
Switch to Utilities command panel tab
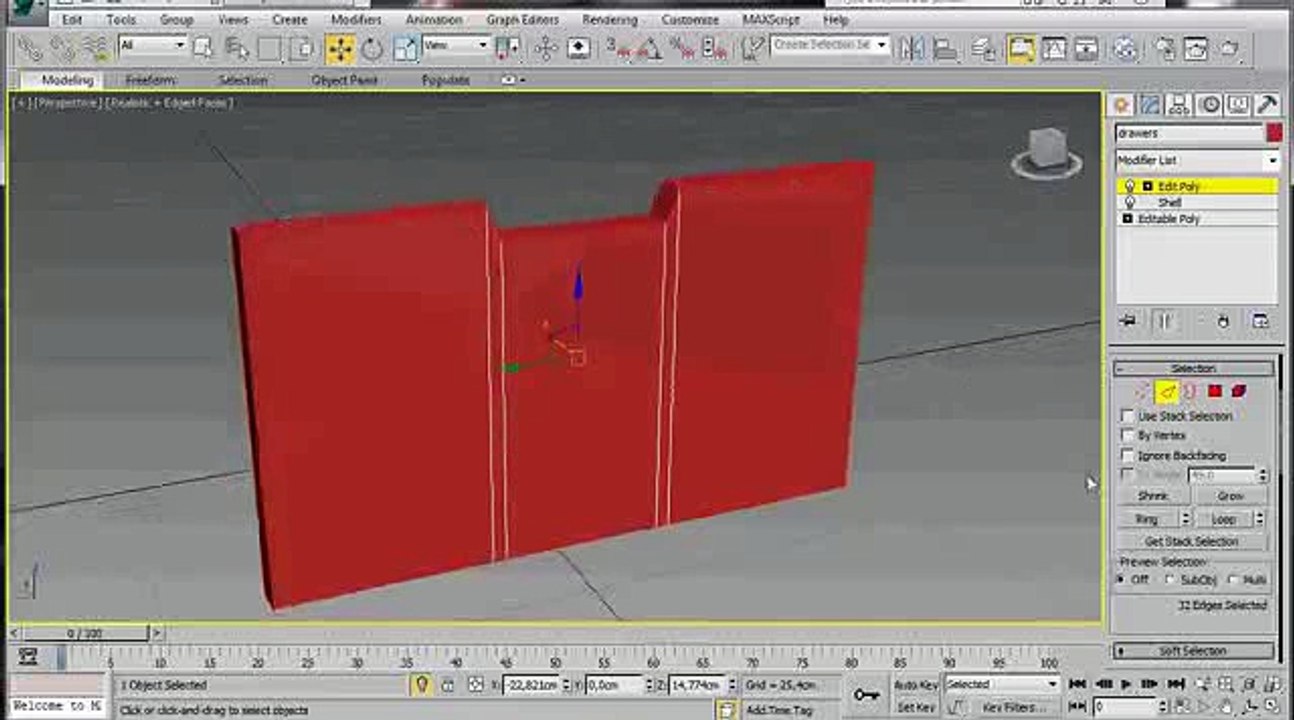click(x=1267, y=105)
